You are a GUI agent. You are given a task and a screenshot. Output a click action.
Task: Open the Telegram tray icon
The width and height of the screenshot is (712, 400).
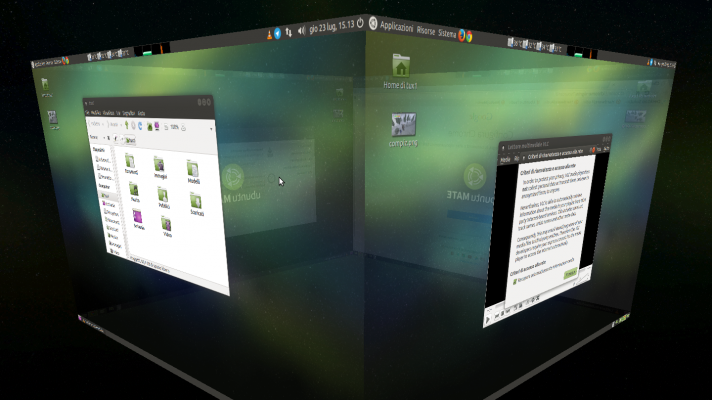278,33
